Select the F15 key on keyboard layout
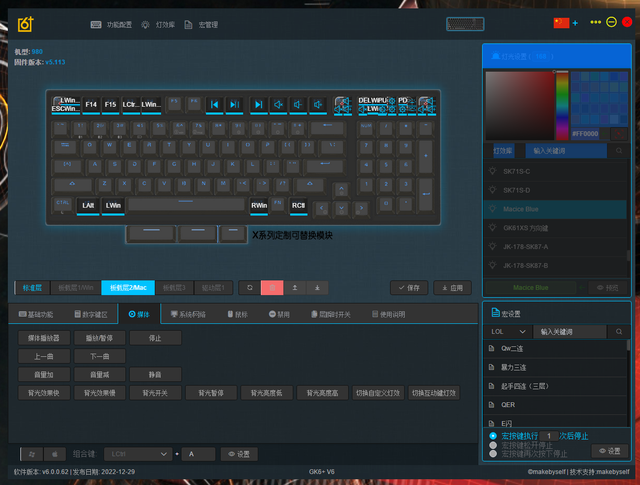This screenshot has height=485, width=640. pyautogui.click(x=111, y=105)
